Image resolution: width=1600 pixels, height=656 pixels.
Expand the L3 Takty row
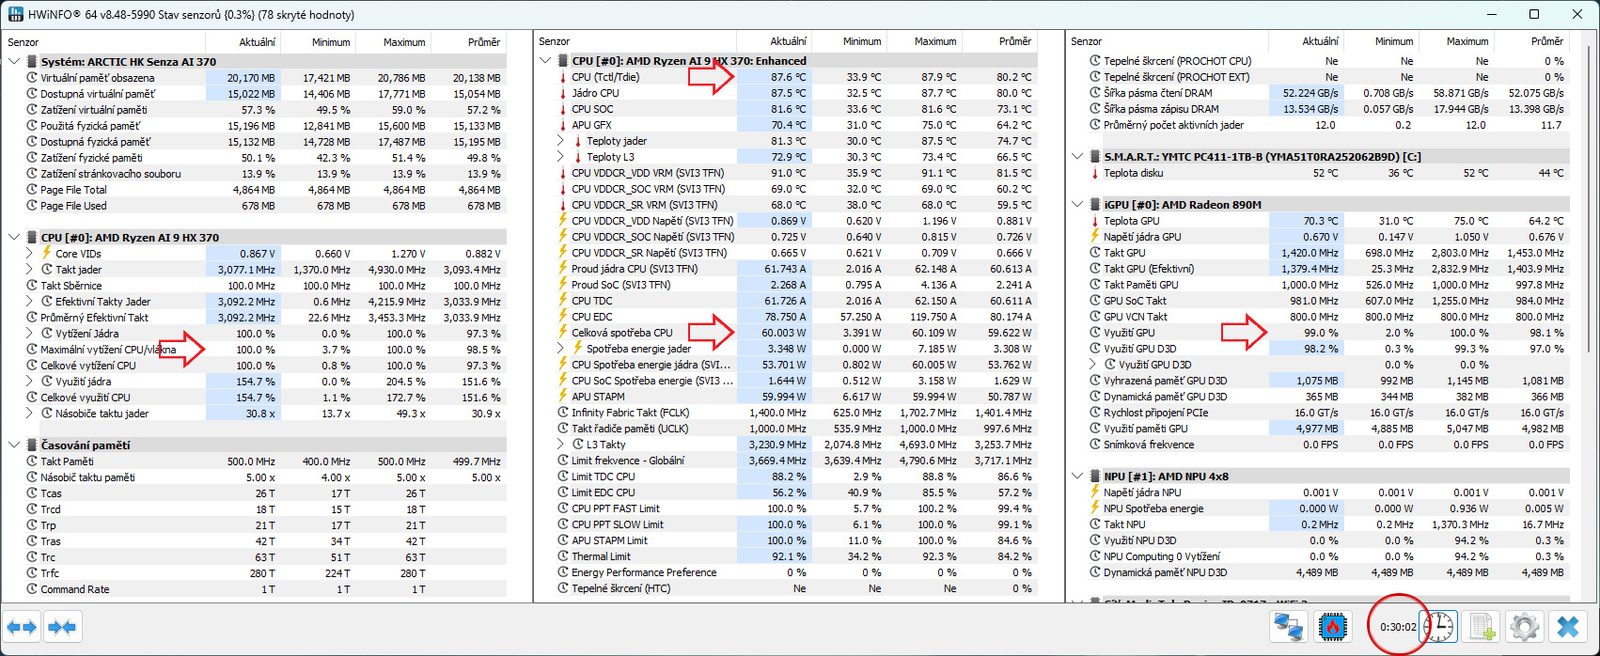point(561,445)
